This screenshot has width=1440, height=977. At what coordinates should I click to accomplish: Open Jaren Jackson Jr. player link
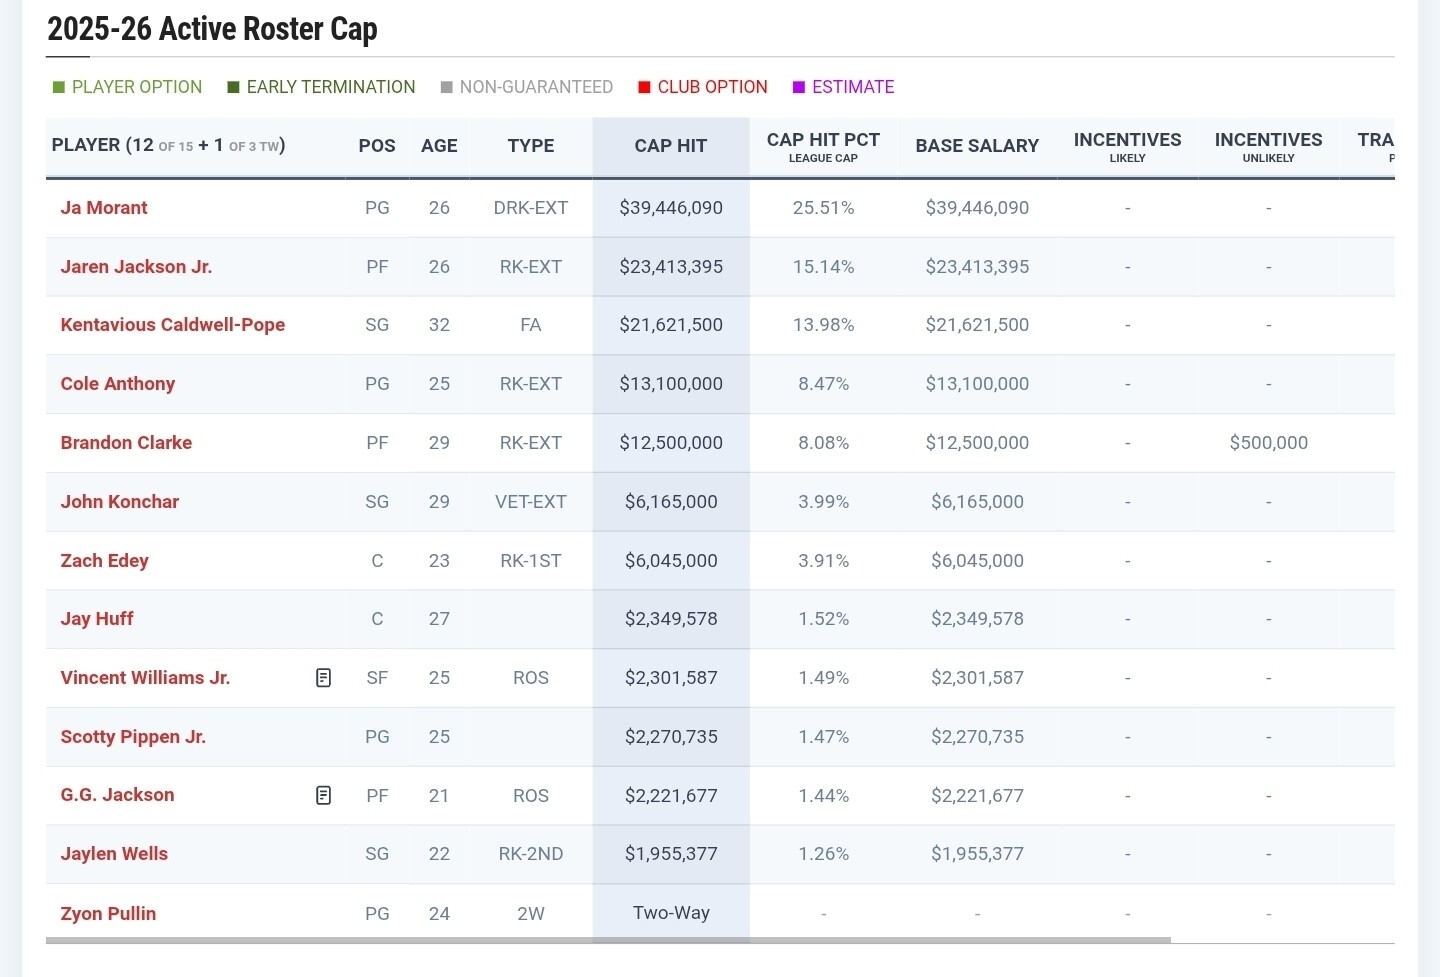point(136,267)
